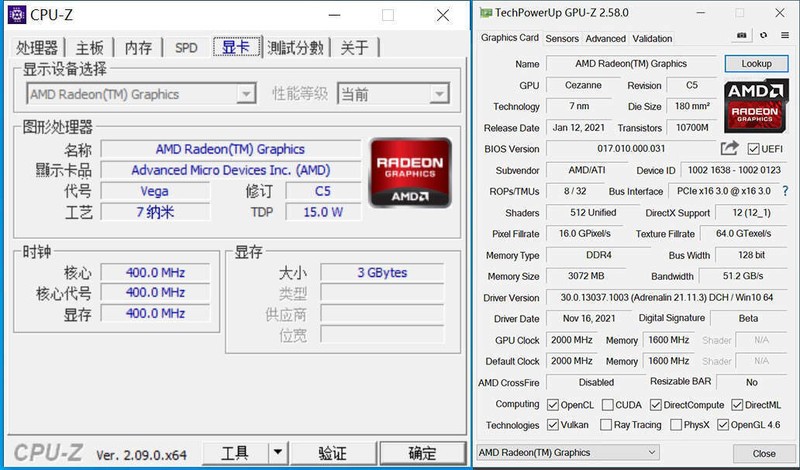Click the Bus Width value 128 bit
This screenshot has width=800, height=470.
tap(751, 255)
